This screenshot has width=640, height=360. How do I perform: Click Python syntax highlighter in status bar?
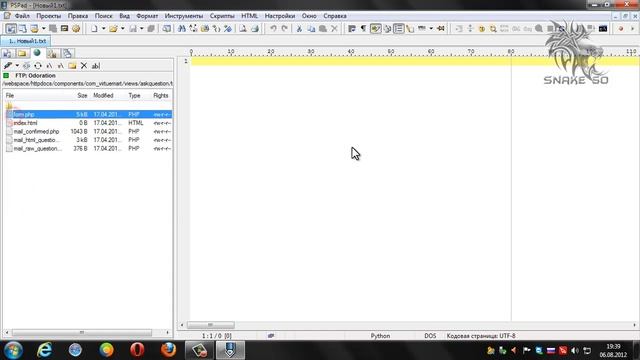coord(380,336)
